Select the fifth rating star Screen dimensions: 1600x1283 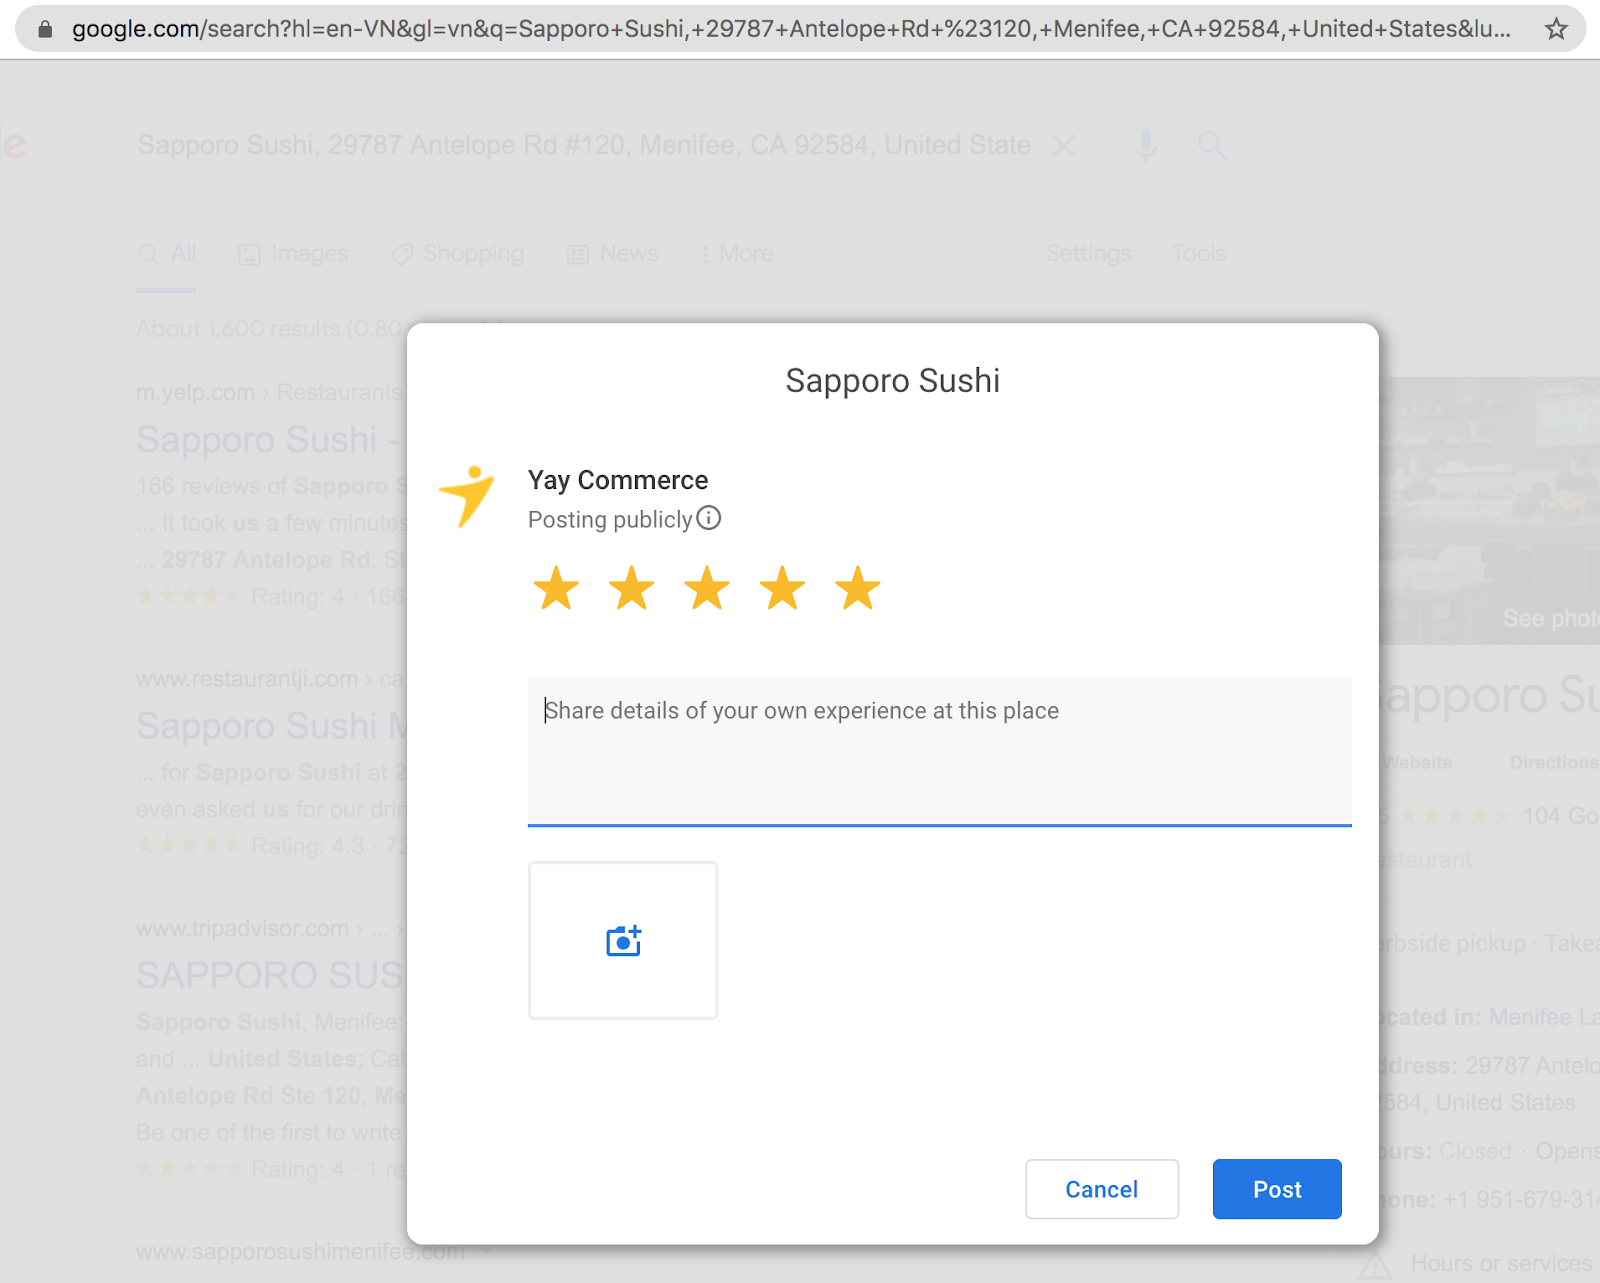858,588
